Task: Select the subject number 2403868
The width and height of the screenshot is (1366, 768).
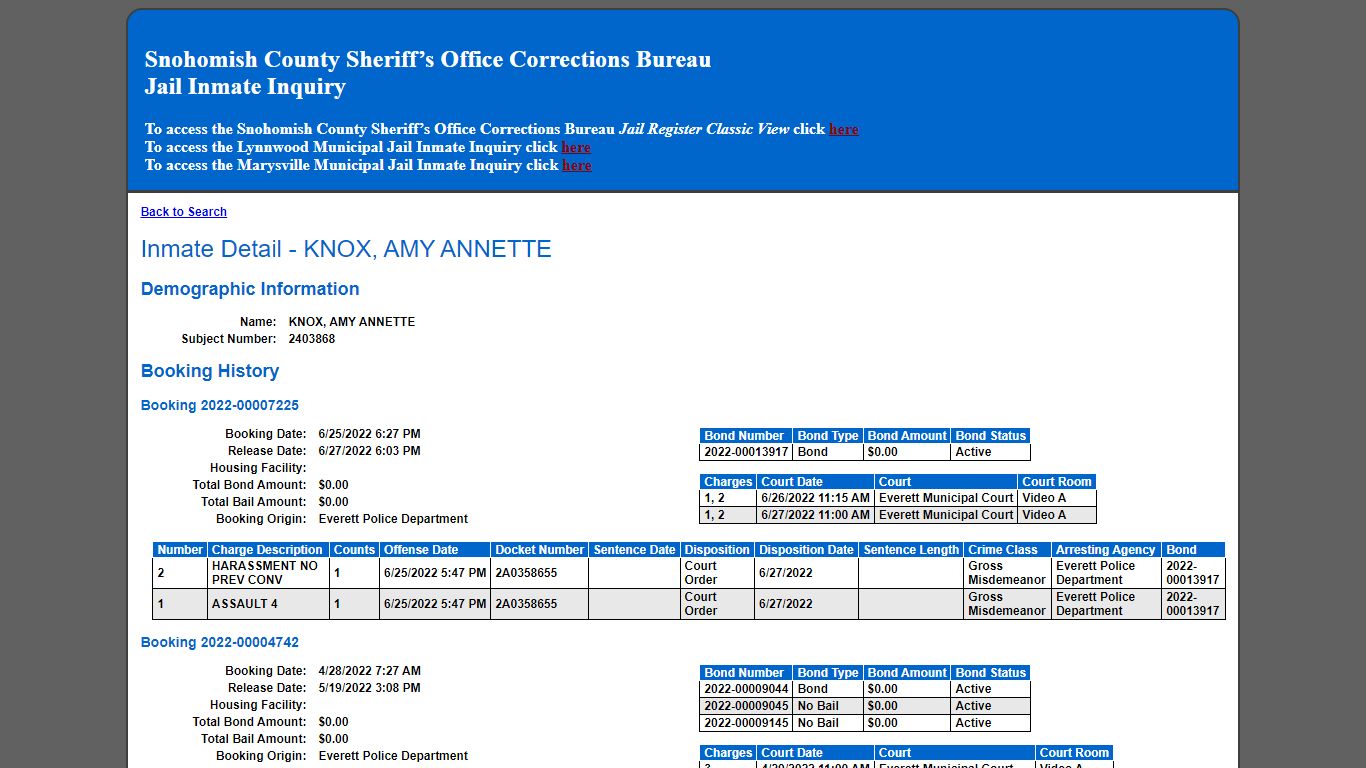Action: (312, 339)
